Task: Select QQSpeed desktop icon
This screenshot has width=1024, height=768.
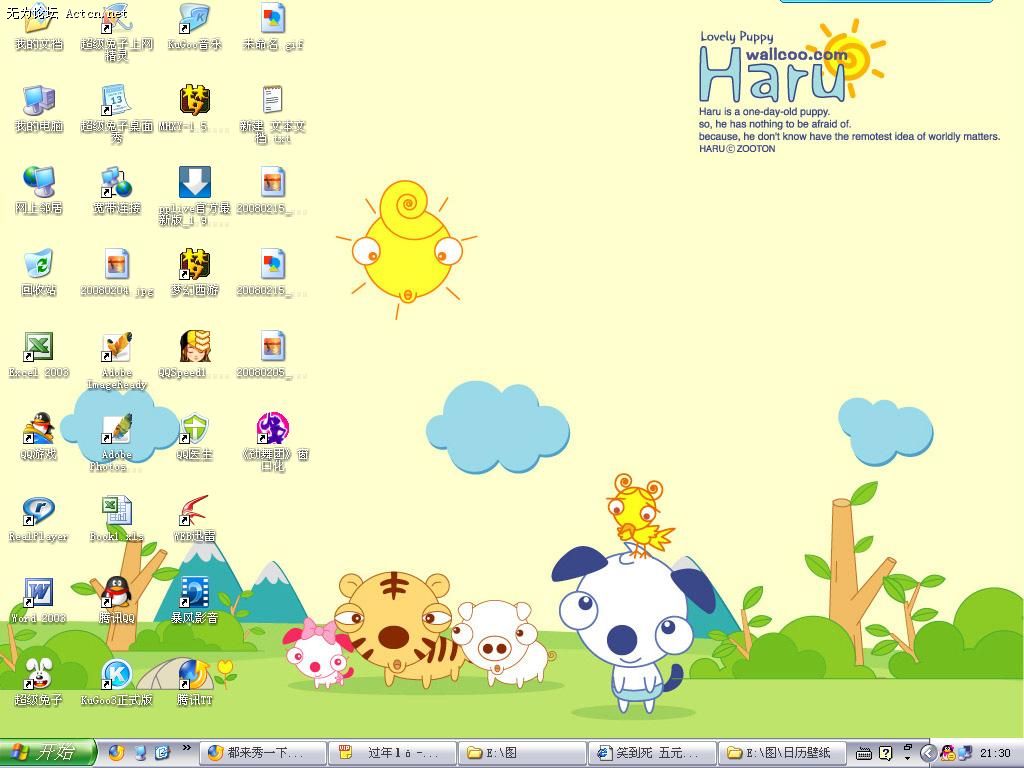Action: tap(195, 355)
